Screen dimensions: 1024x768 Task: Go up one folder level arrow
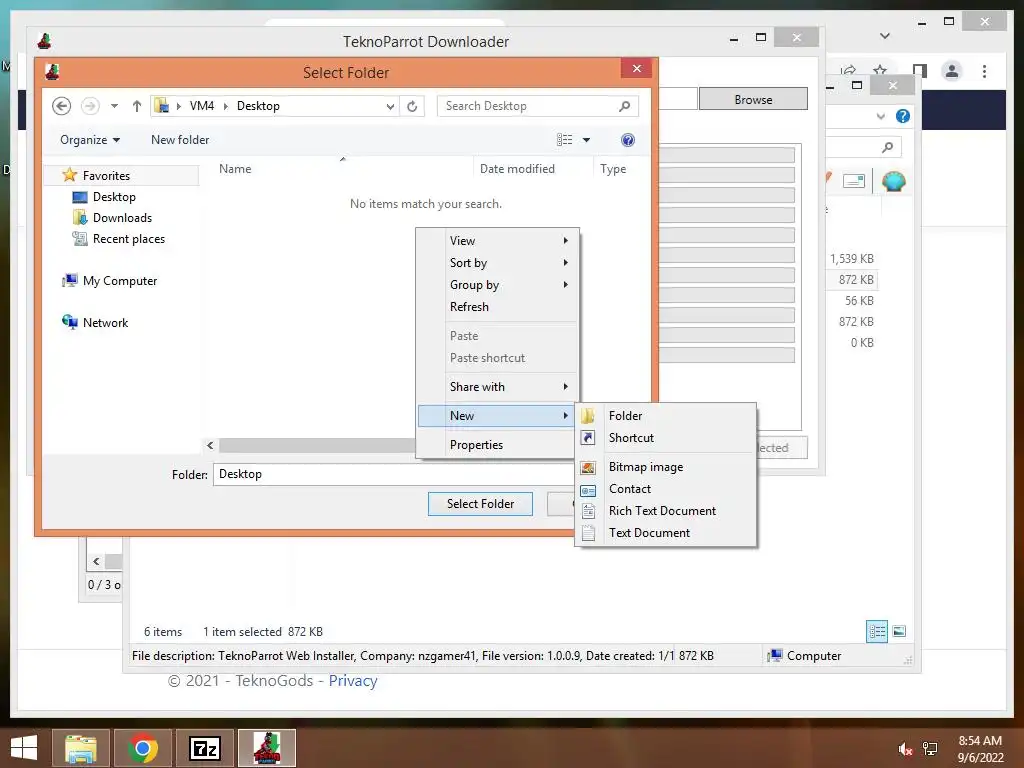[136, 106]
